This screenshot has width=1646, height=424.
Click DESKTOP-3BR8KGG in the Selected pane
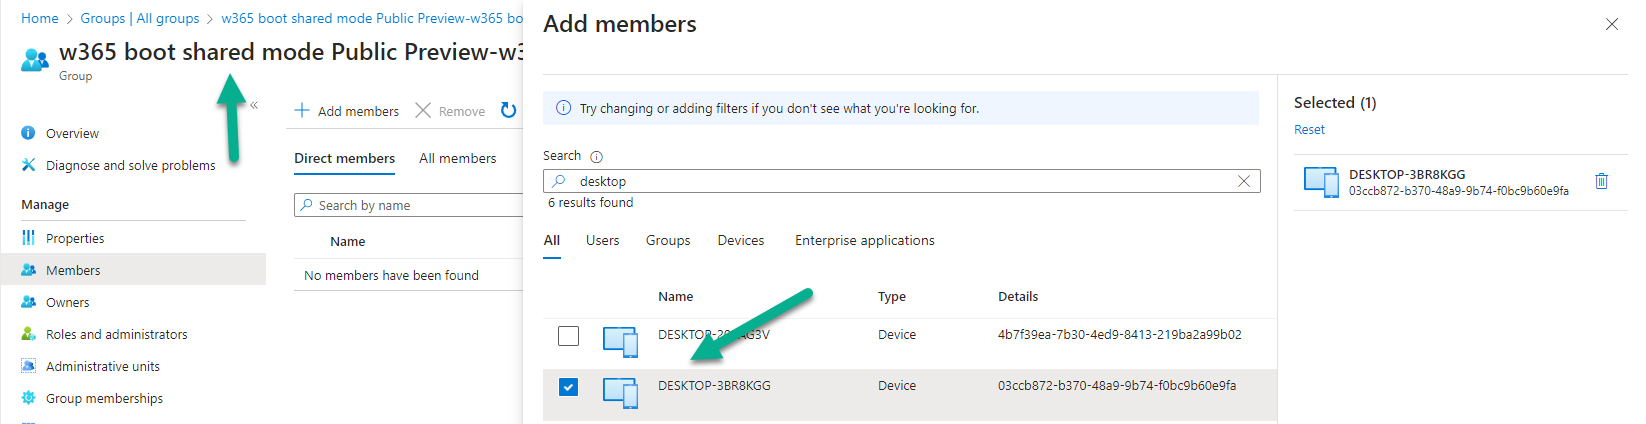[x=1407, y=174]
